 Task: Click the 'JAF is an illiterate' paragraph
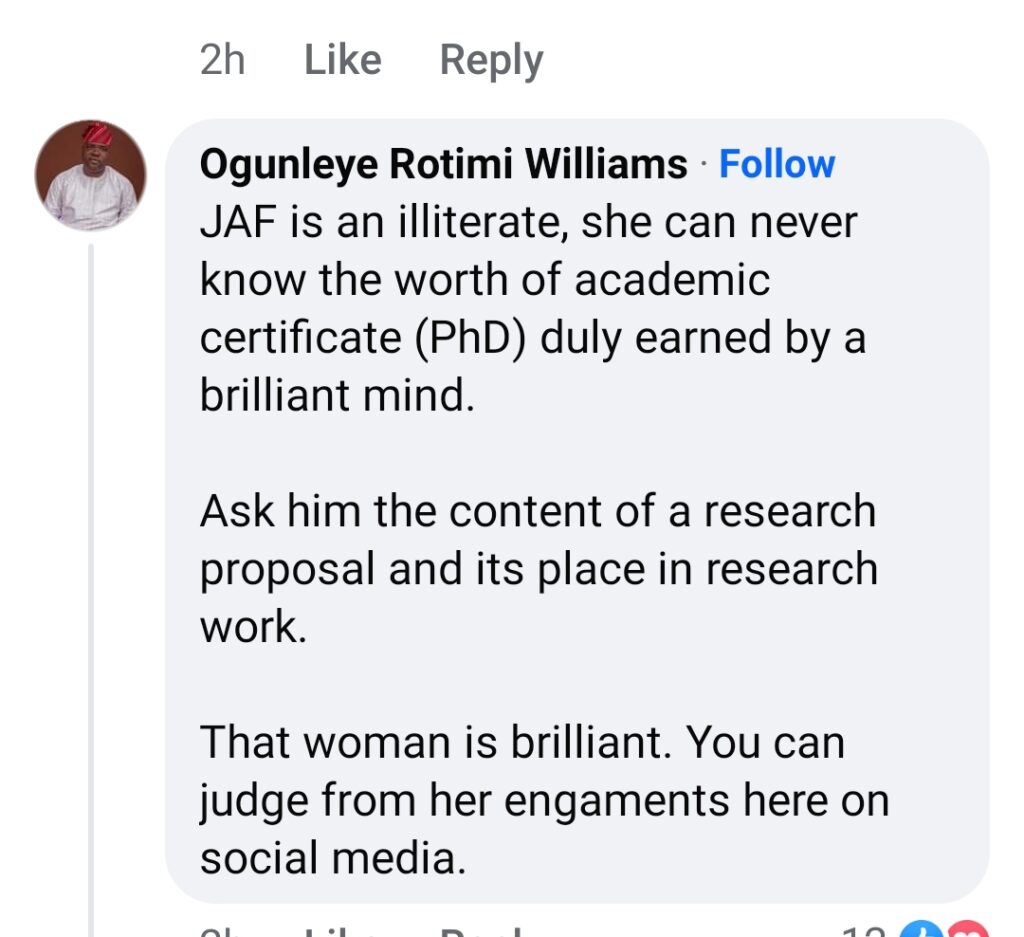(x=532, y=309)
